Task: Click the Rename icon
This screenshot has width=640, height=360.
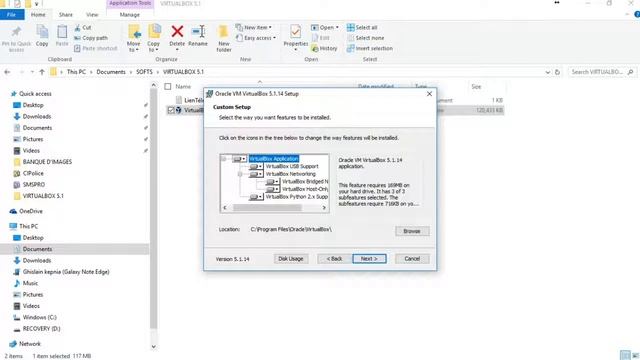Action: click(x=198, y=31)
